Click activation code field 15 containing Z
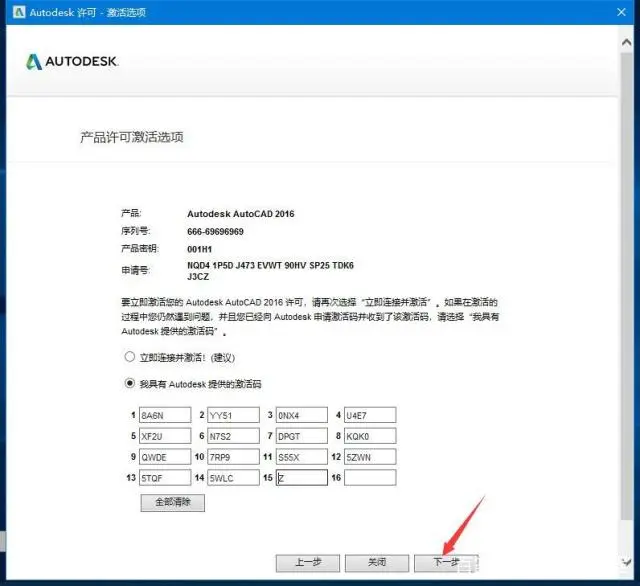This screenshot has height=586, width=640. (302, 477)
